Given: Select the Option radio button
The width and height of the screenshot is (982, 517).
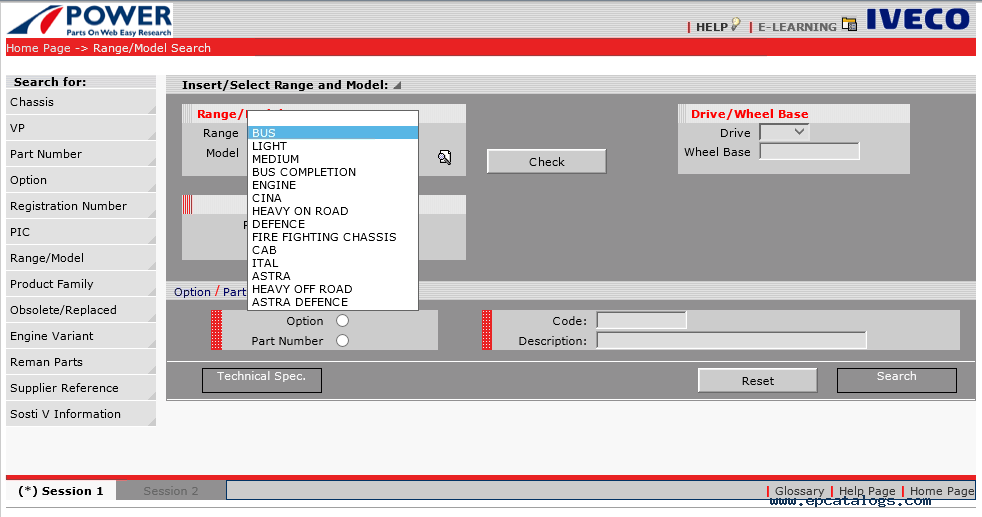Looking at the screenshot, I should (342, 320).
